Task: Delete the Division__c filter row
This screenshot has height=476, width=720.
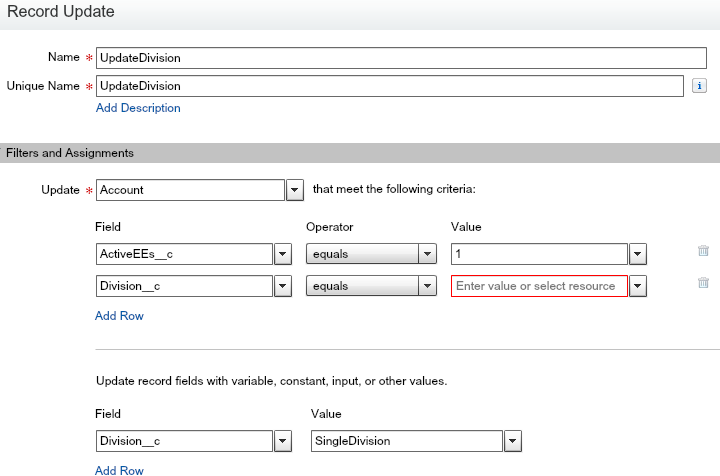Action: (703, 284)
